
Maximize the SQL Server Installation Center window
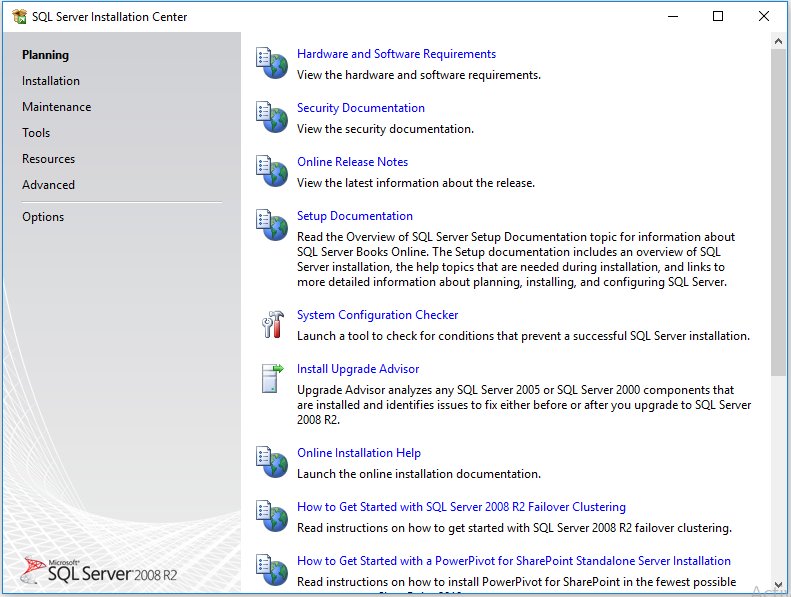pos(718,16)
